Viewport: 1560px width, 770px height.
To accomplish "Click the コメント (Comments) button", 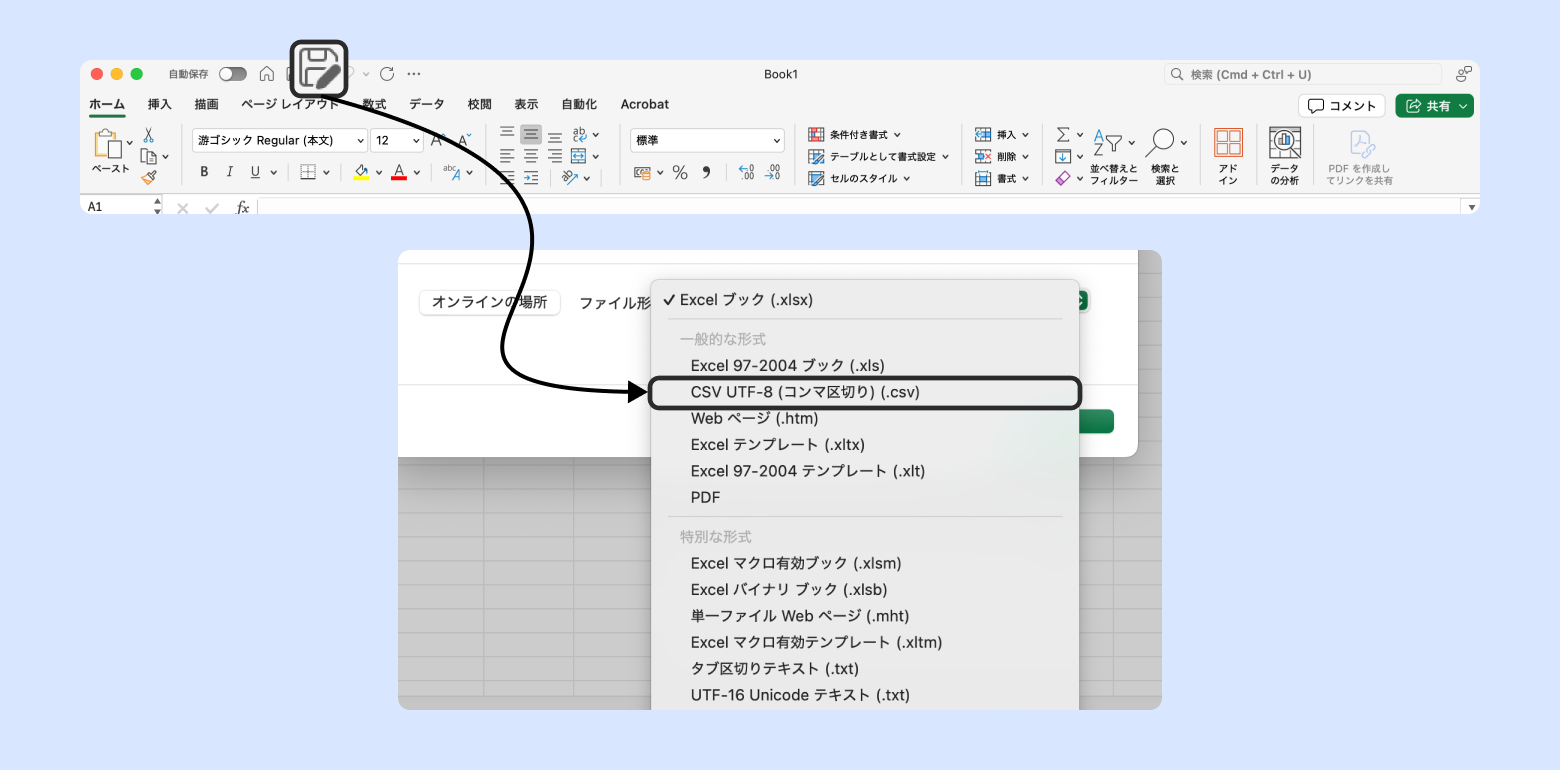I will tap(1342, 106).
